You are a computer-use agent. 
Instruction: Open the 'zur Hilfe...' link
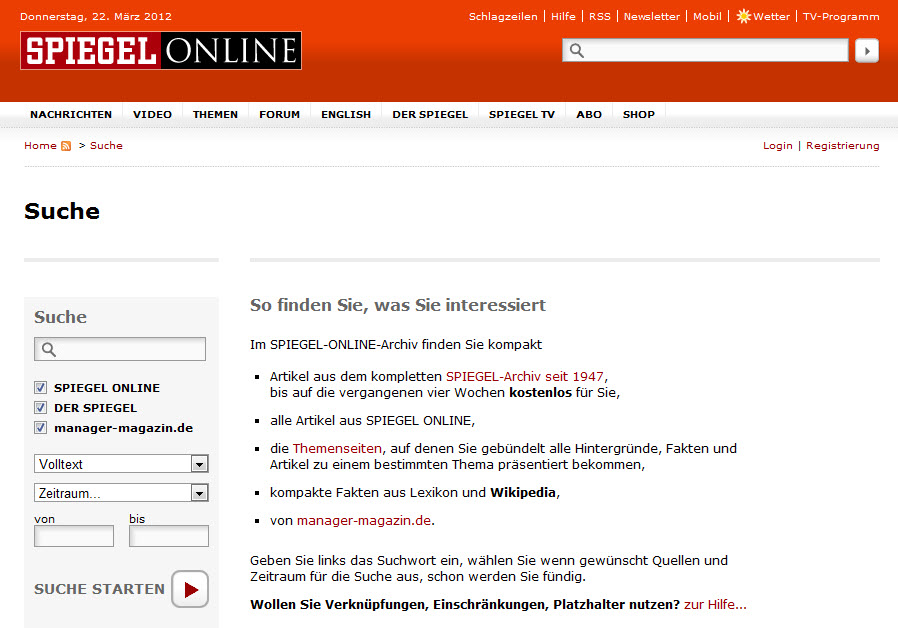point(715,605)
